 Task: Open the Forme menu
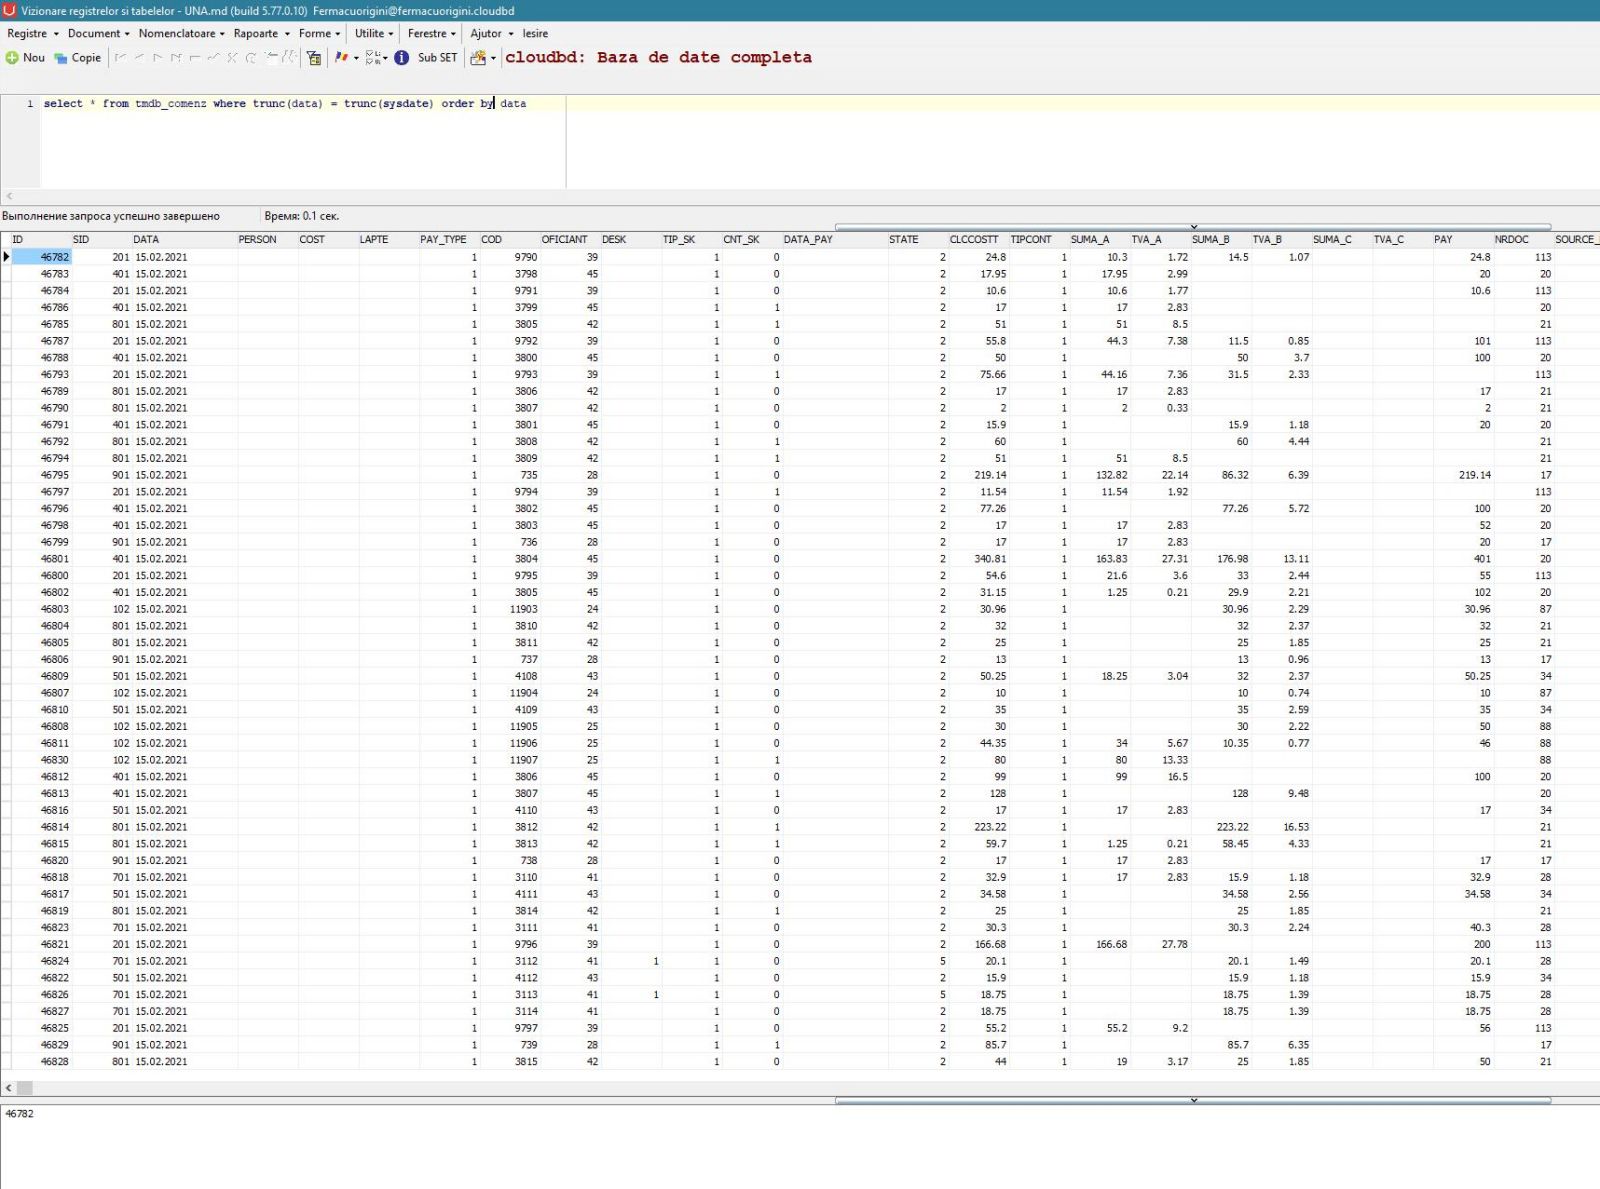(319, 33)
